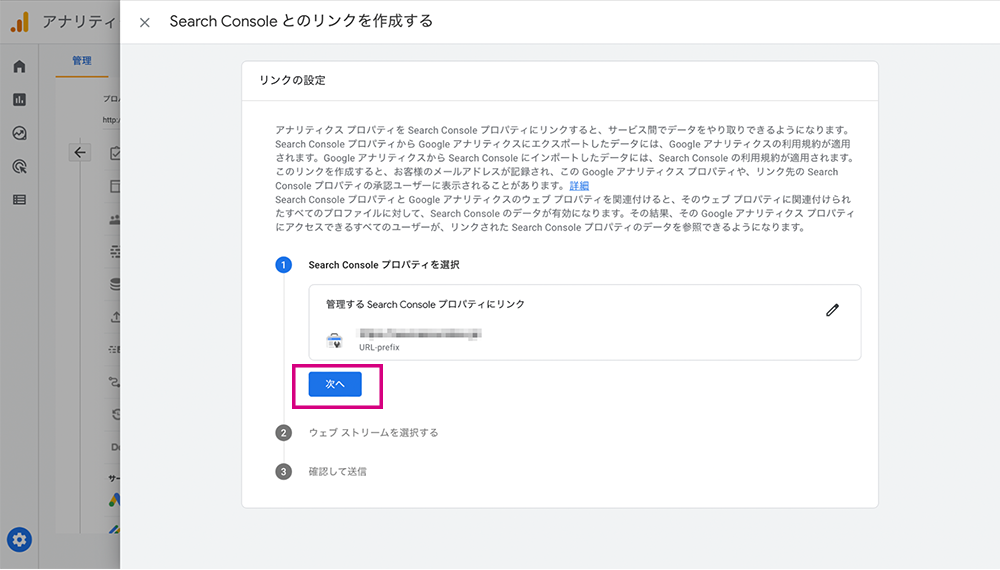Image resolution: width=1000 pixels, height=570 pixels.
Task: Click the Google Analytics logo
Action: pyautogui.click(x=20, y=22)
